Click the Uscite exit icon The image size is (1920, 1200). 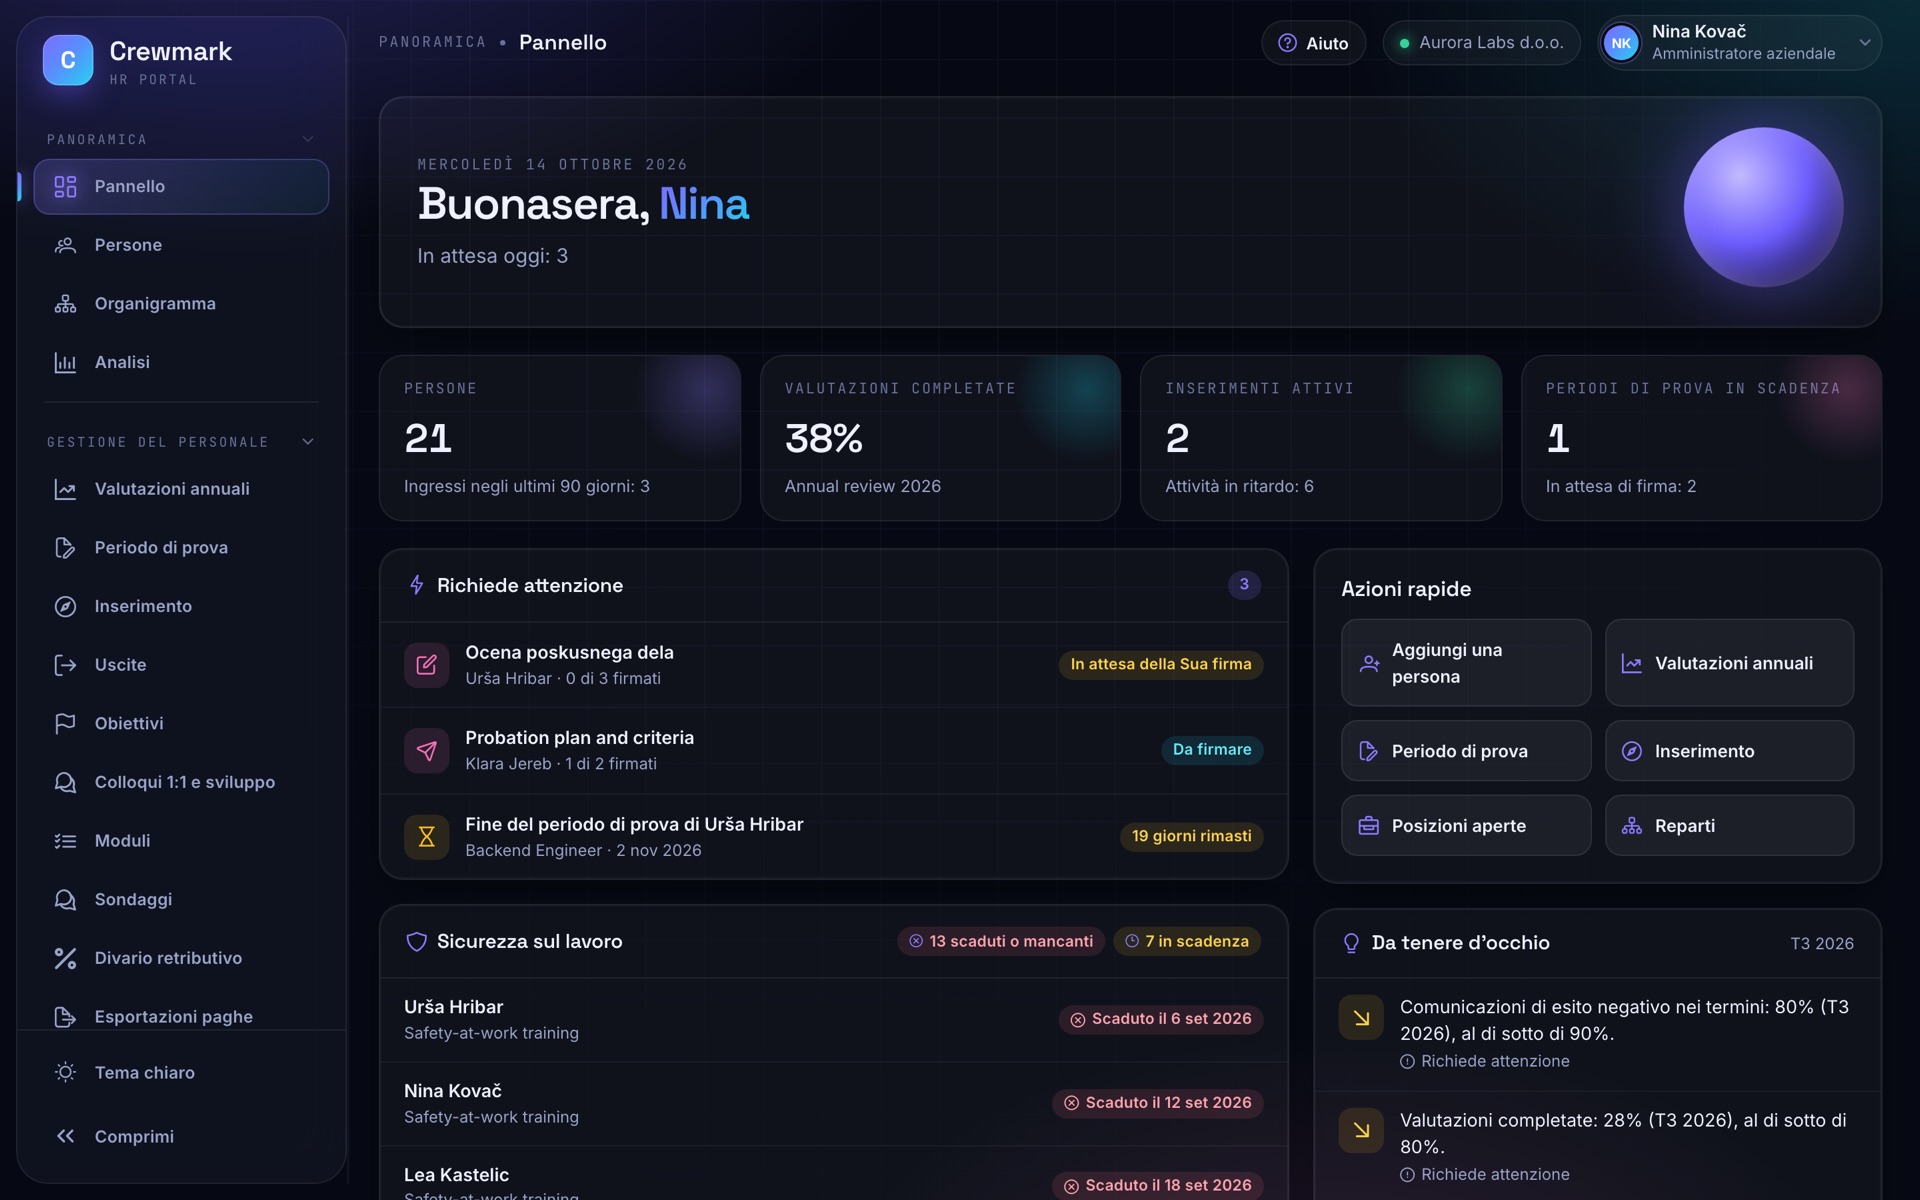pyautogui.click(x=65, y=665)
